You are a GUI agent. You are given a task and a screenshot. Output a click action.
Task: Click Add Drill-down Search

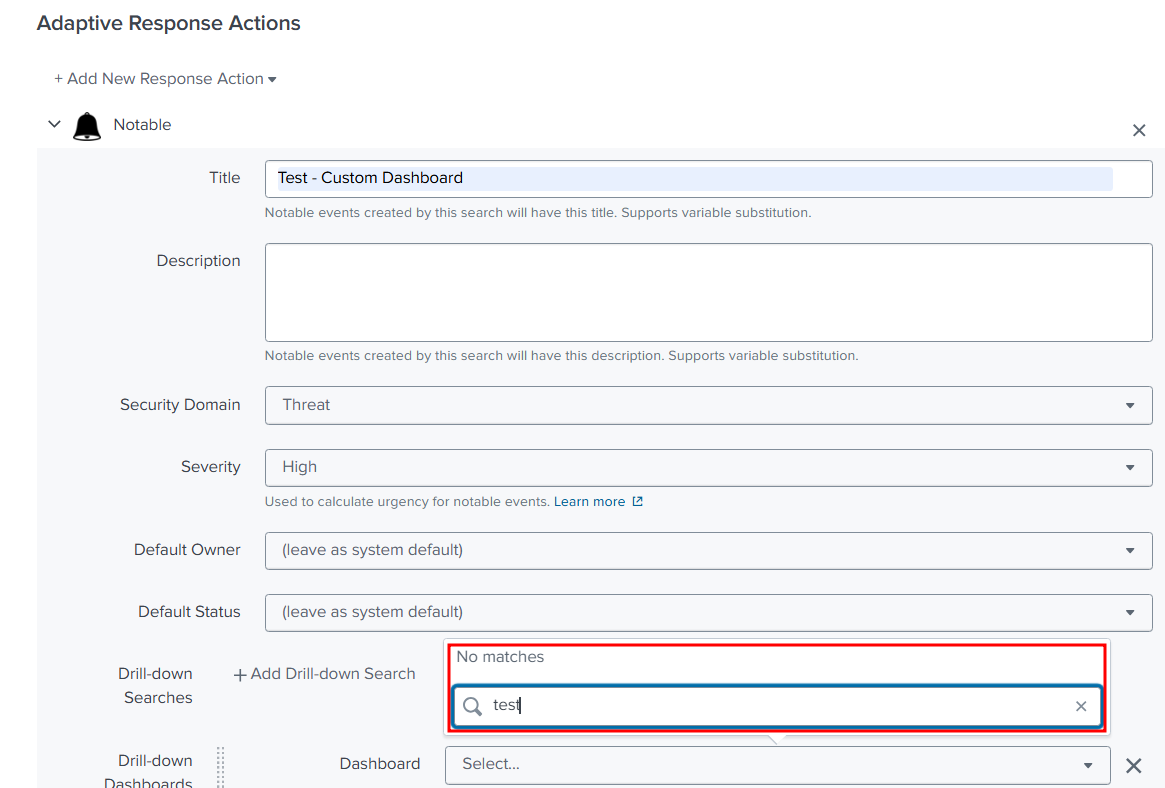324,673
